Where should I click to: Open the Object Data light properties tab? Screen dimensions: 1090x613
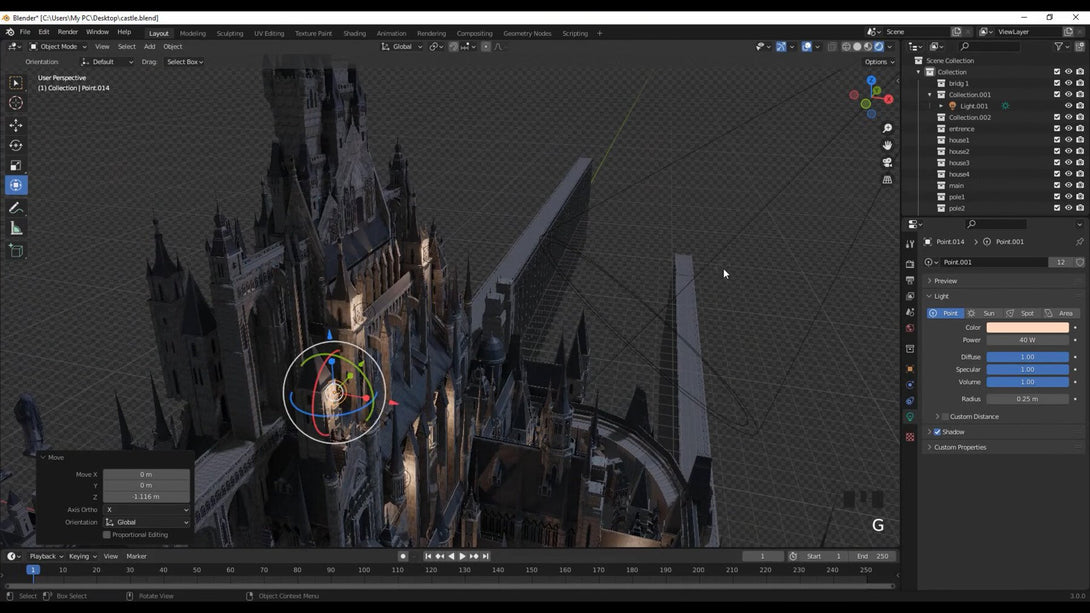pyautogui.click(x=910, y=417)
